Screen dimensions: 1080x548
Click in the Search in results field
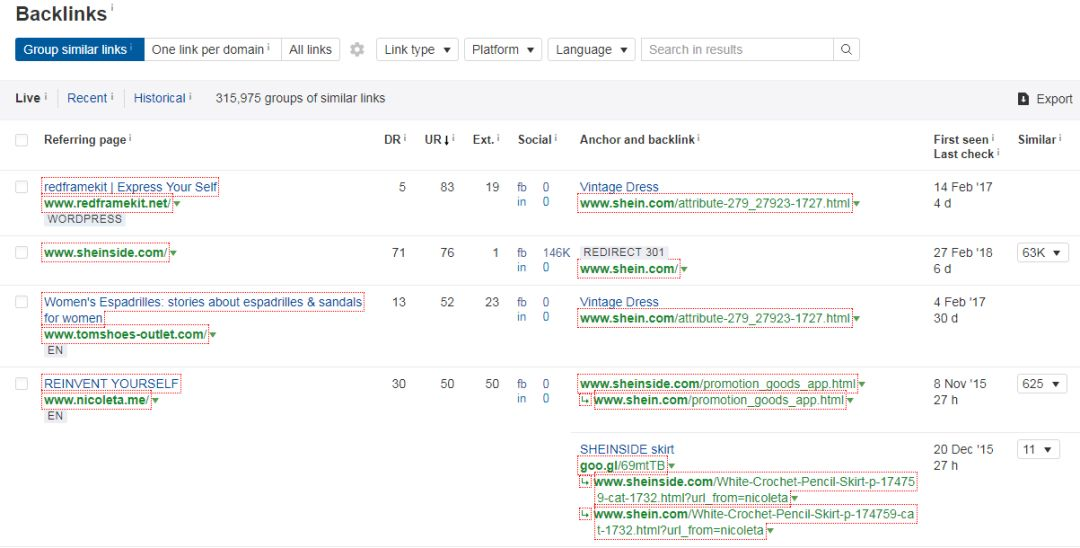point(737,50)
